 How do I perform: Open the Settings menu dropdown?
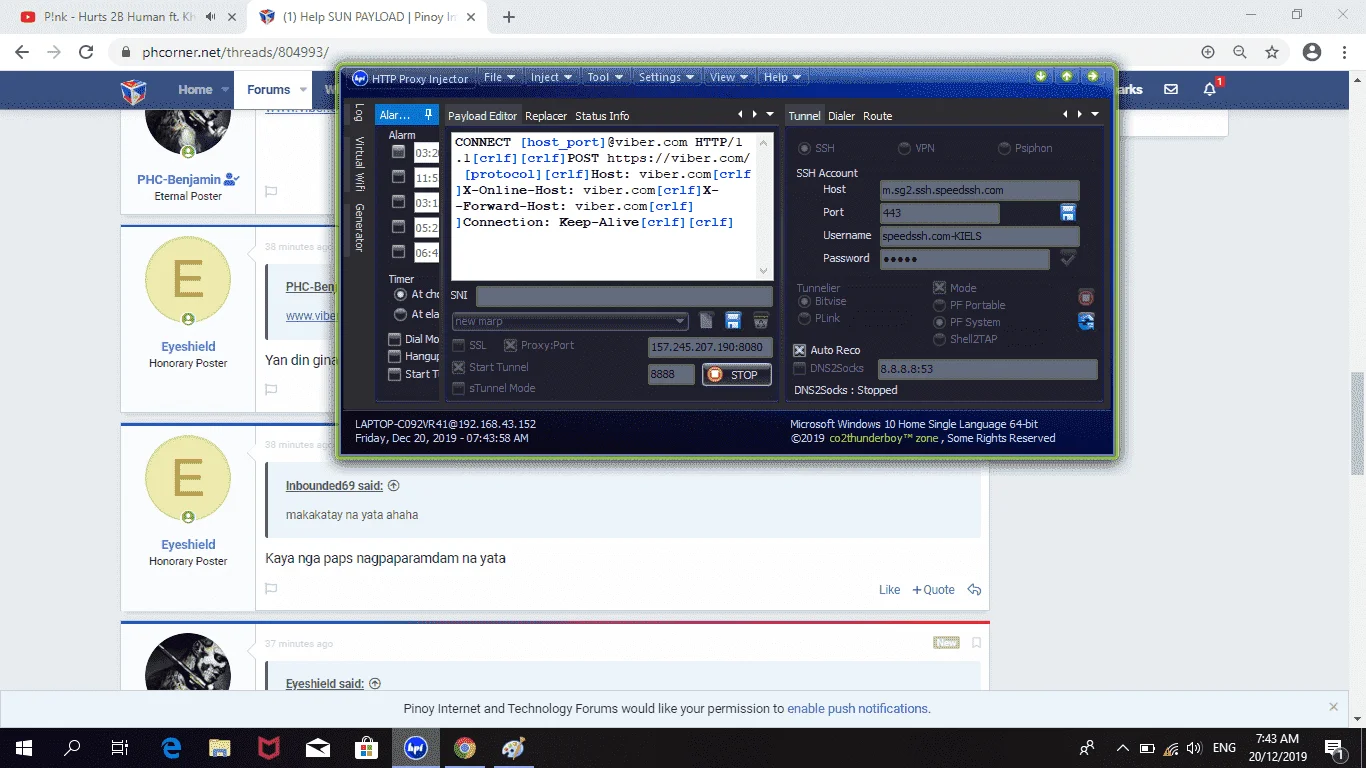666,77
